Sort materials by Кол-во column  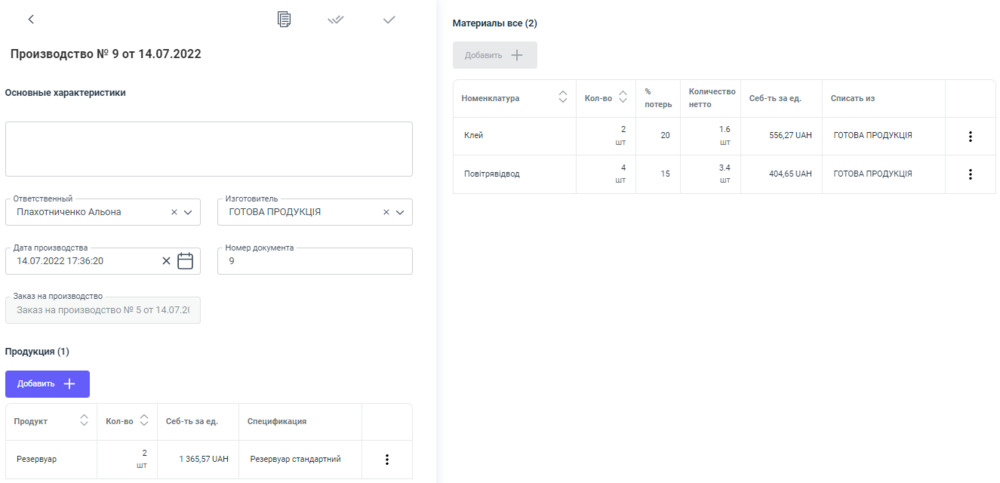click(x=623, y=98)
